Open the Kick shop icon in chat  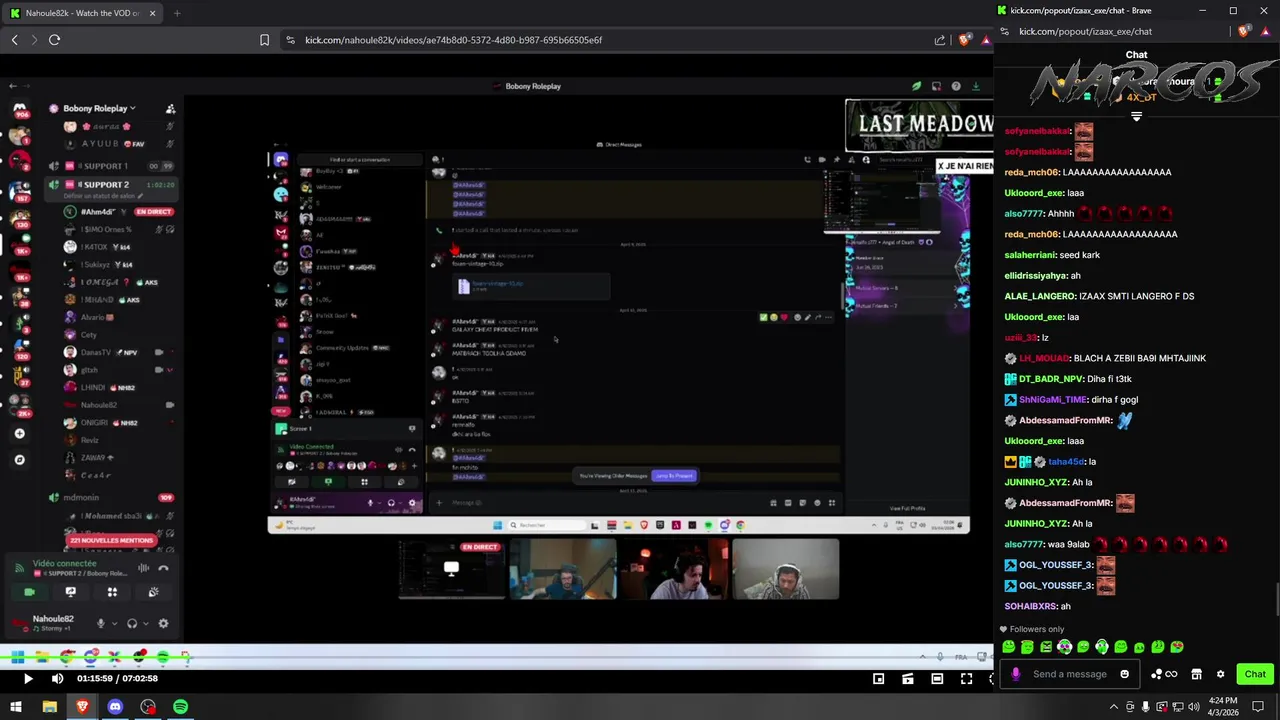1196,674
